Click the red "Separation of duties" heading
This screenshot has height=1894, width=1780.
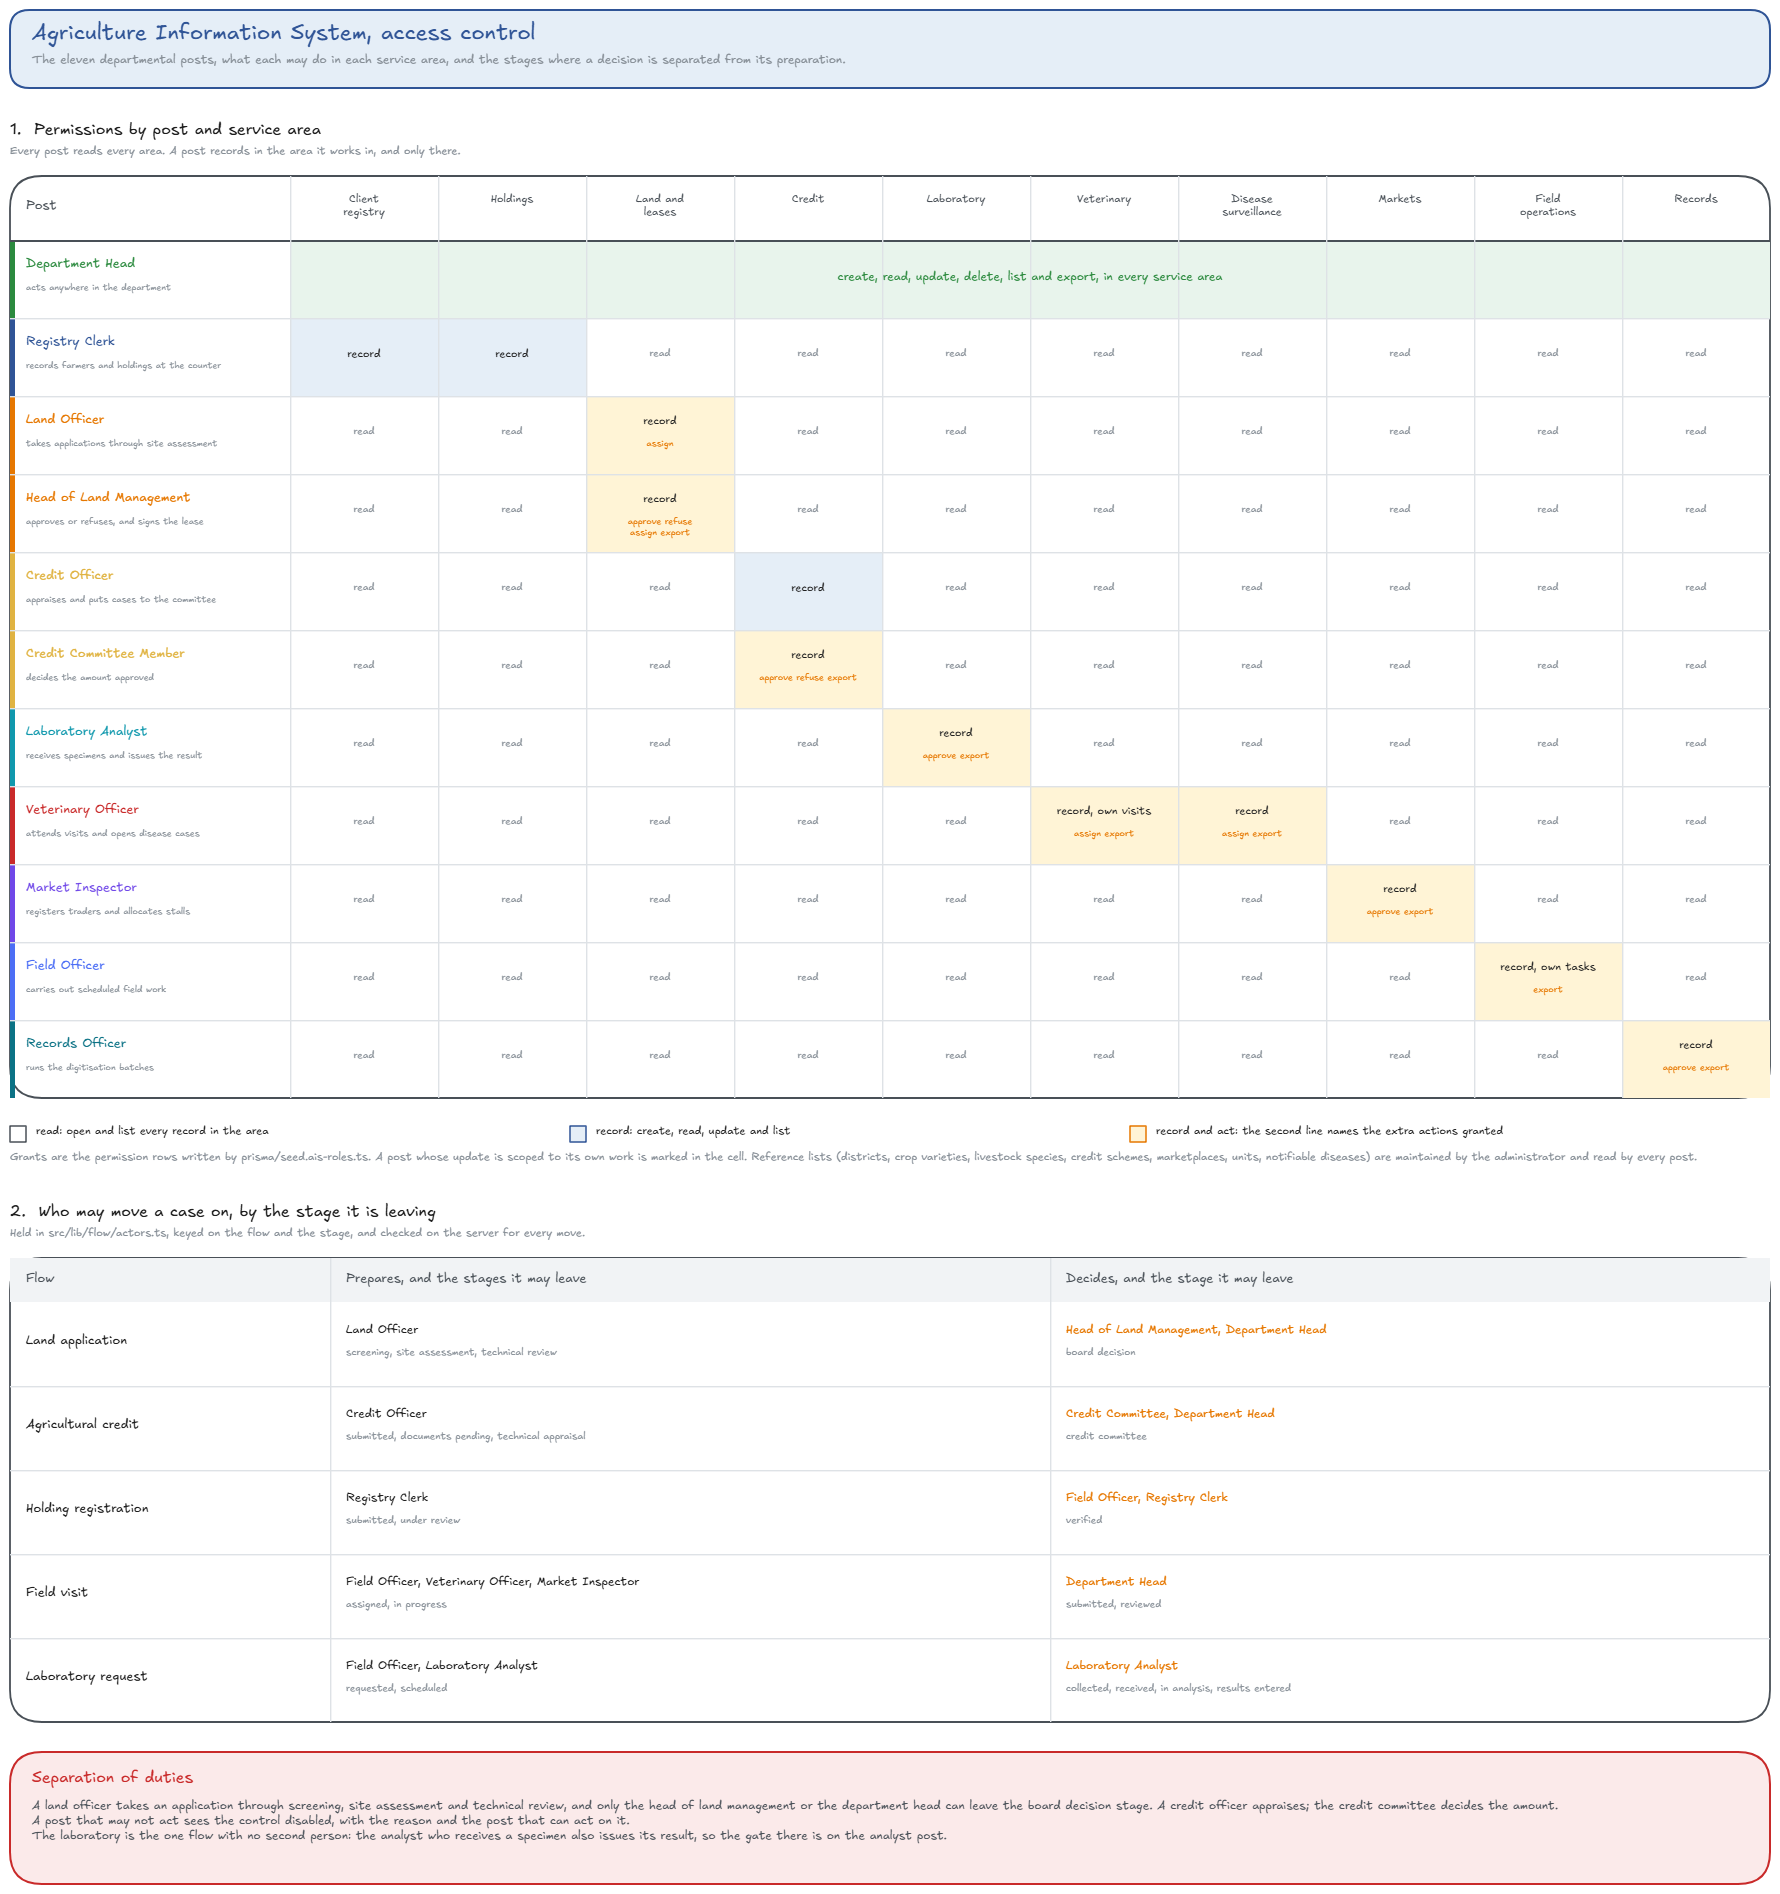[112, 1778]
